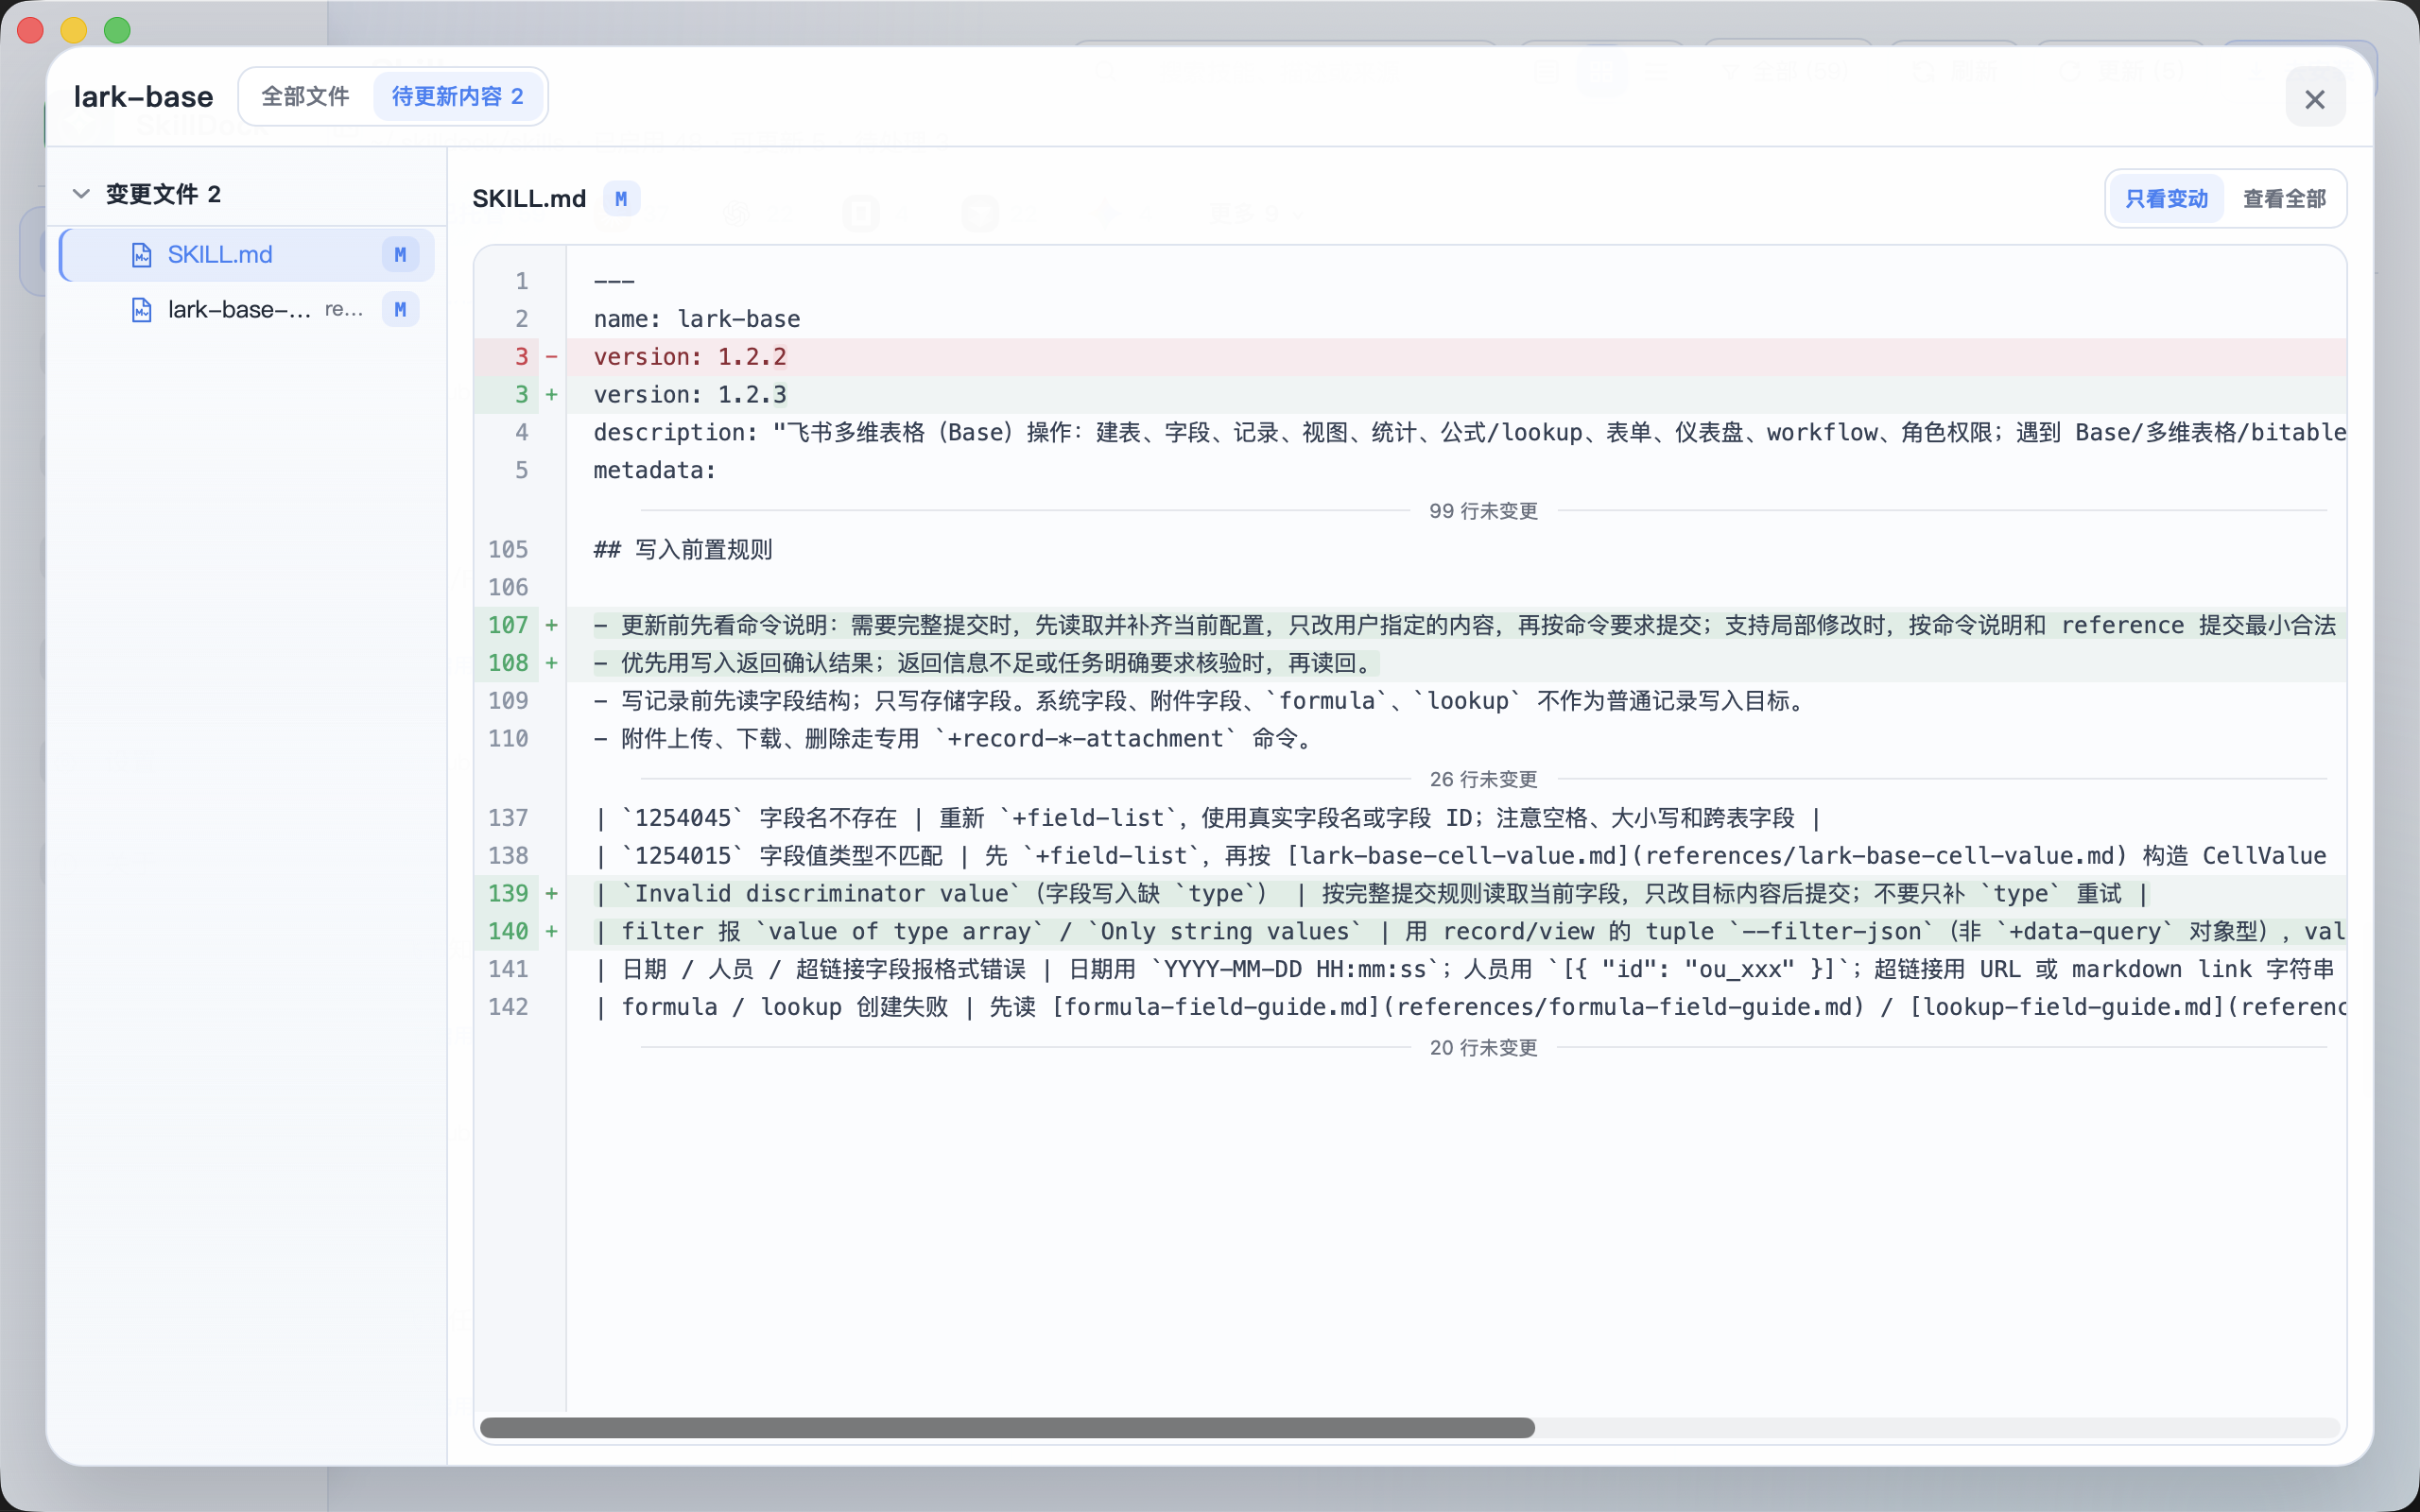Click line number 107 in the gutter
Image resolution: width=2420 pixels, height=1512 pixels.
(x=508, y=625)
